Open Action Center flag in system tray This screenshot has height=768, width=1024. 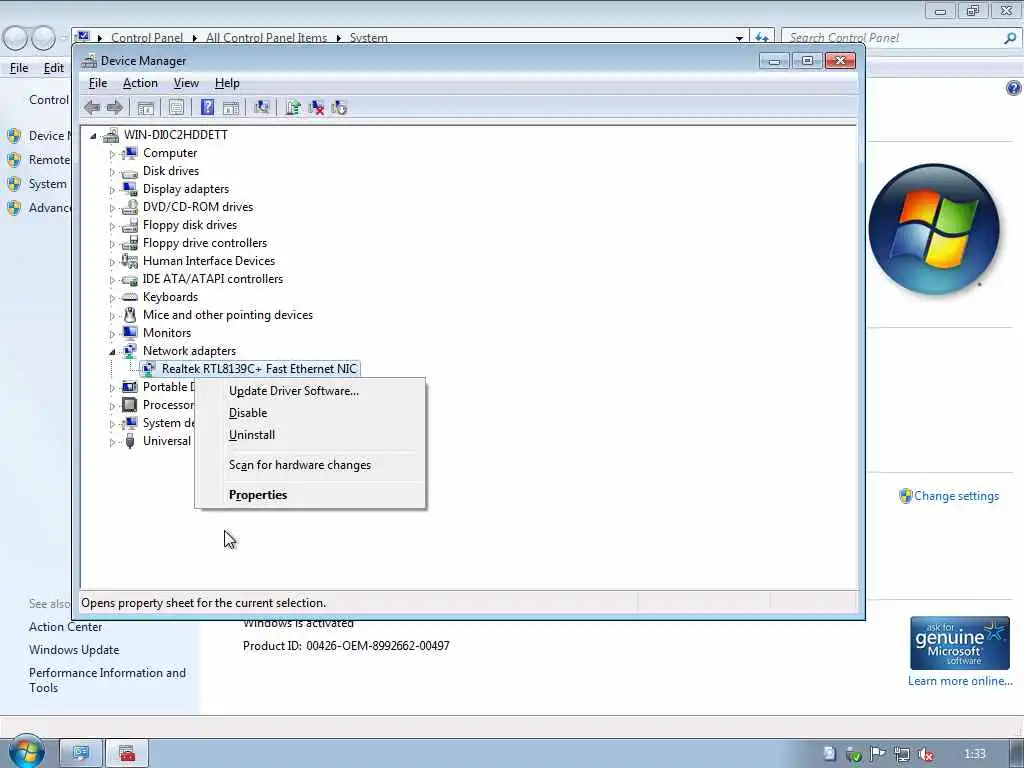(878, 754)
